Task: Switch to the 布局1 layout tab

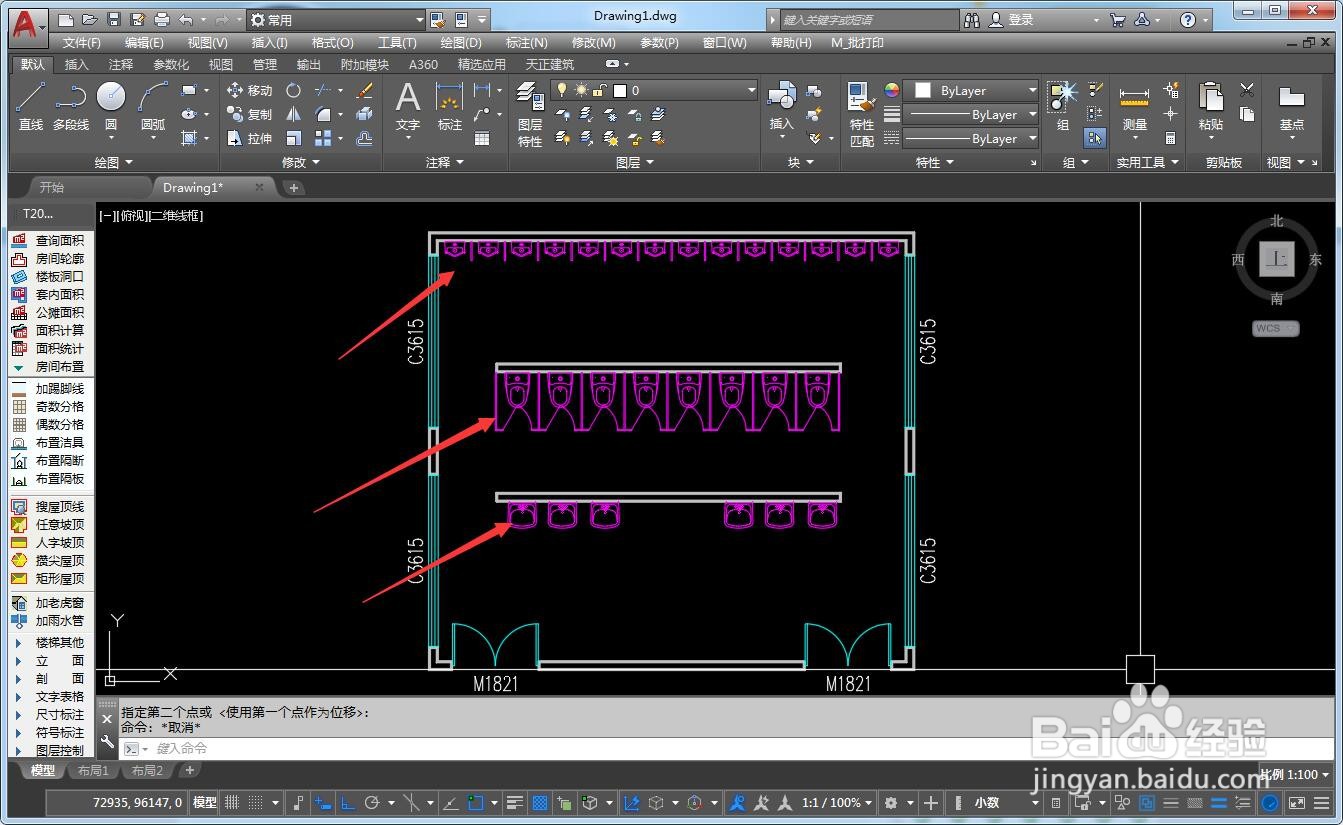Action: 92,770
